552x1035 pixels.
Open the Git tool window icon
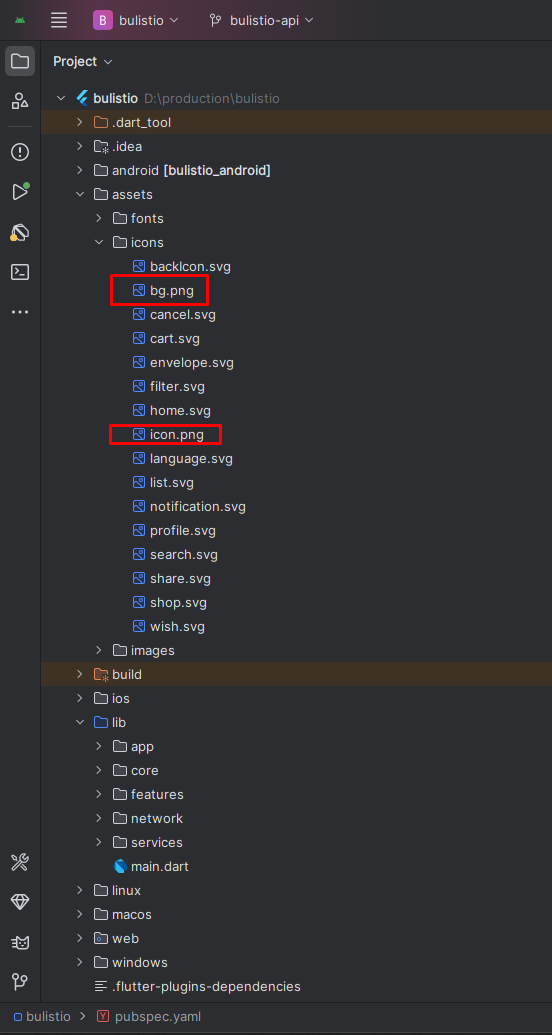[x=20, y=982]
